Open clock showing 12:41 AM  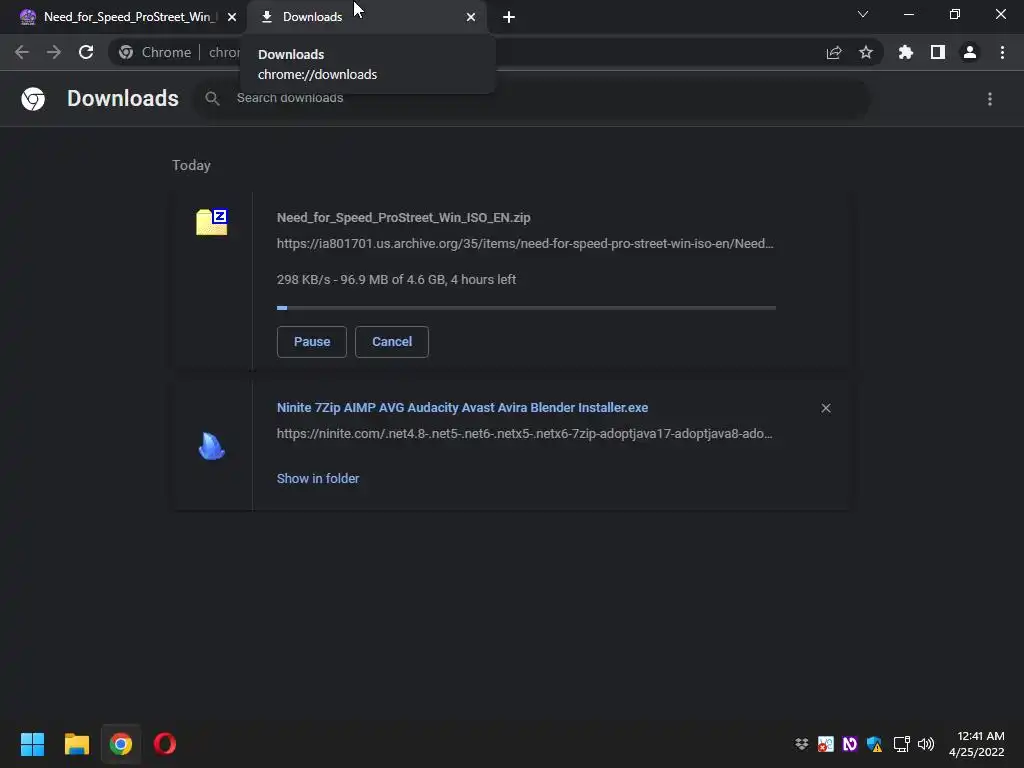click(x=976, y=744)
